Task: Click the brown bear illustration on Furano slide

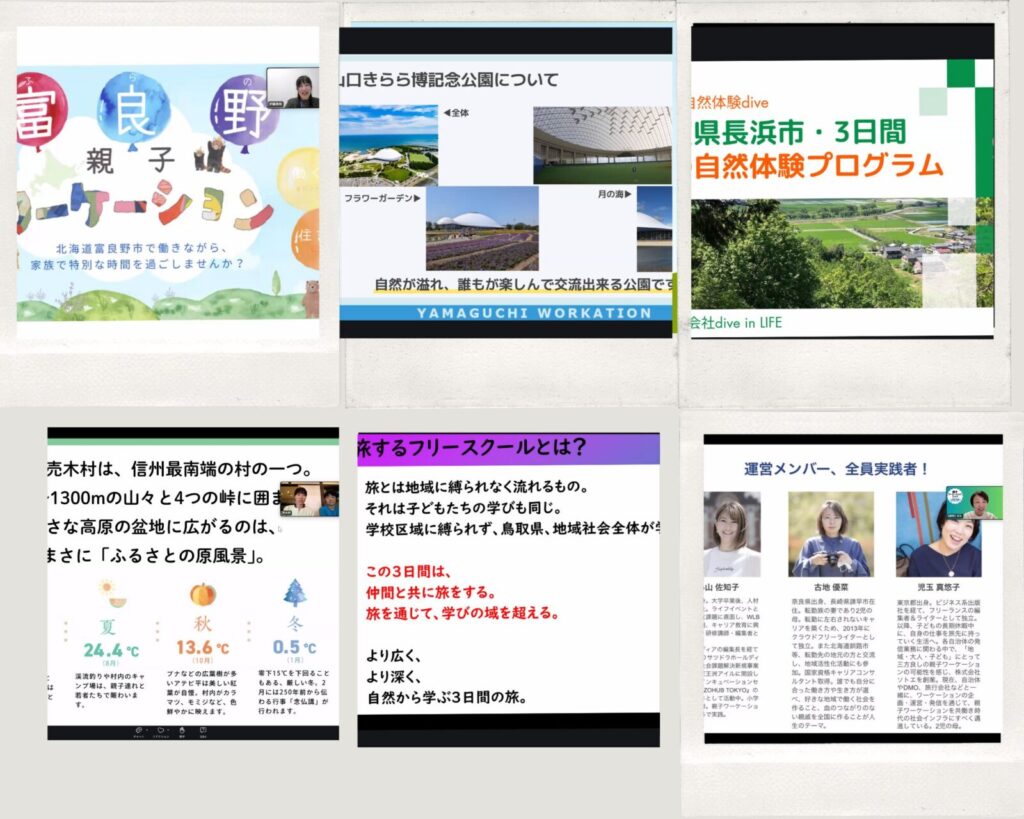Action: pyautogui.click(x=310, y=297)
